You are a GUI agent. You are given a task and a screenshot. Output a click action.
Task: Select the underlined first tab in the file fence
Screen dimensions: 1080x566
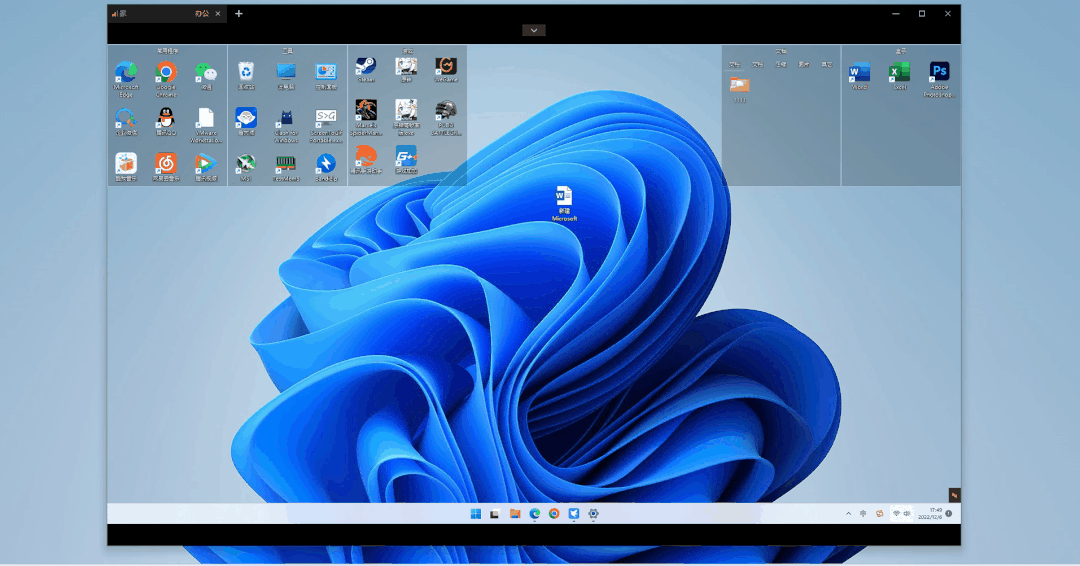(735, 65)
